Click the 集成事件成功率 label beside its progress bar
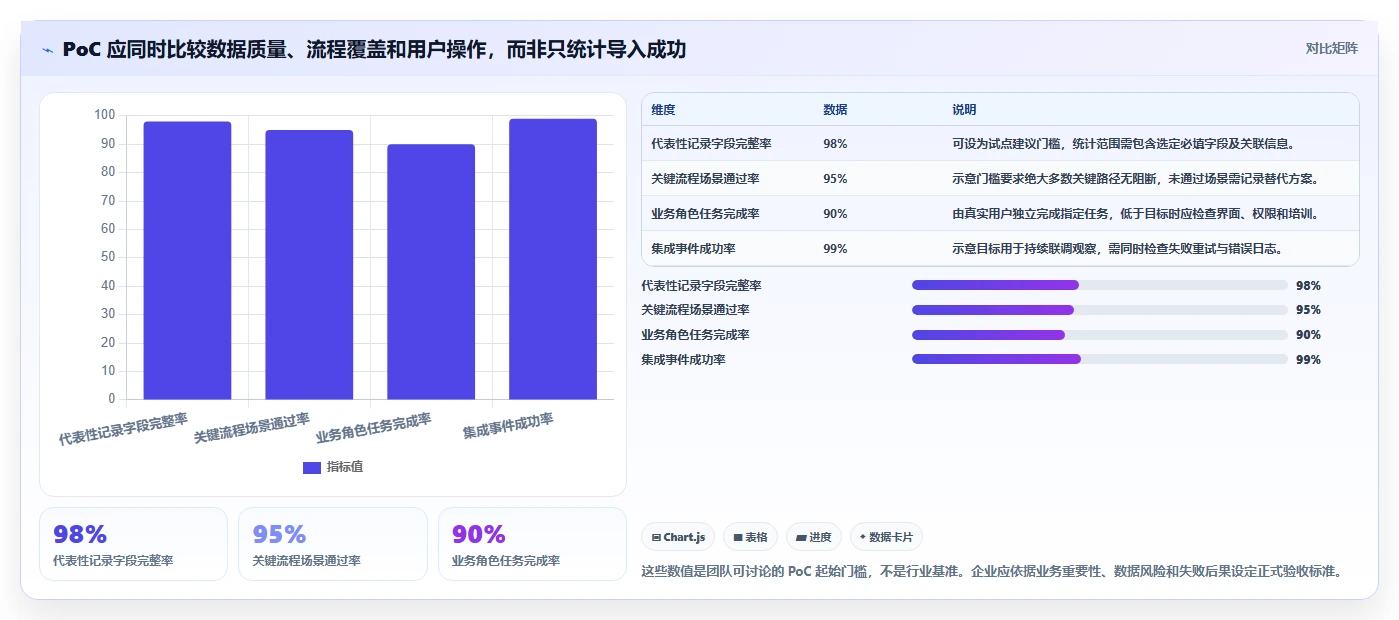 pos(683,359)
